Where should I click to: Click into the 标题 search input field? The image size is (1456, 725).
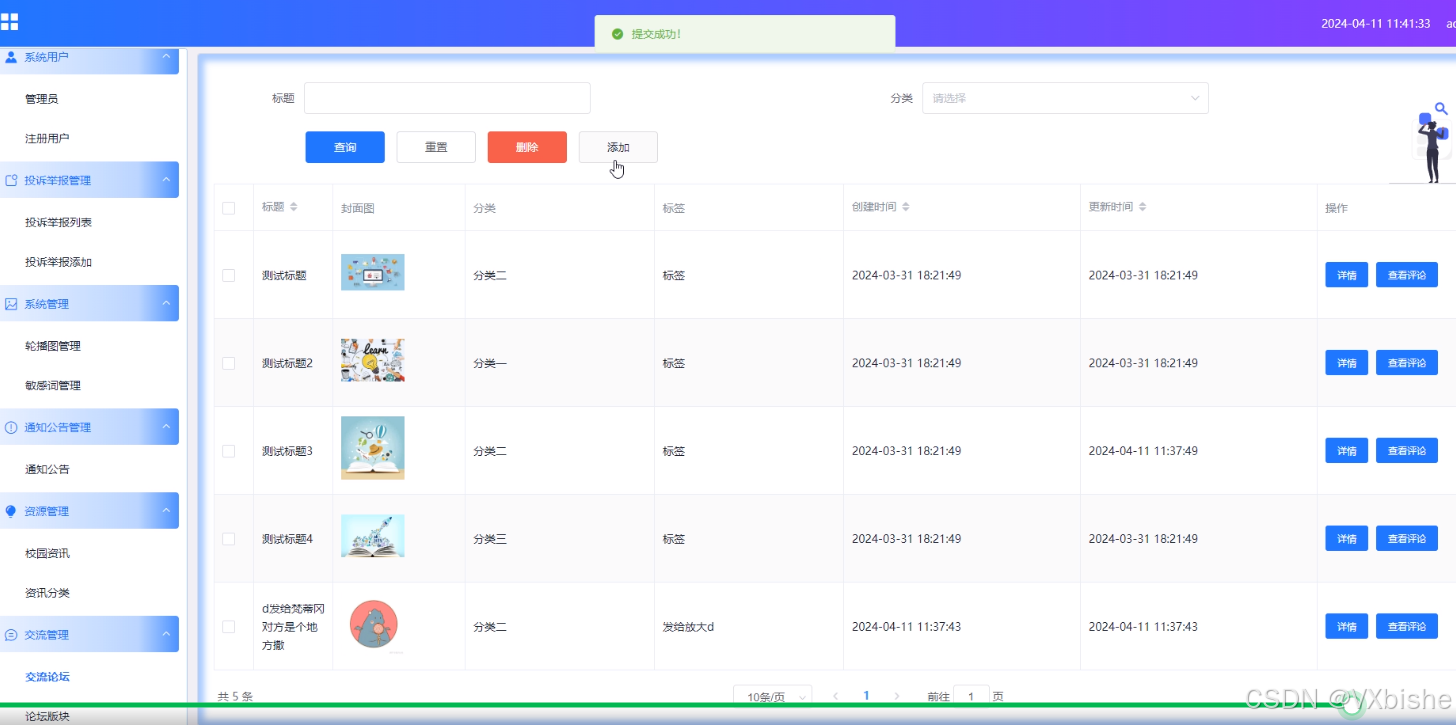pos(447,98)
